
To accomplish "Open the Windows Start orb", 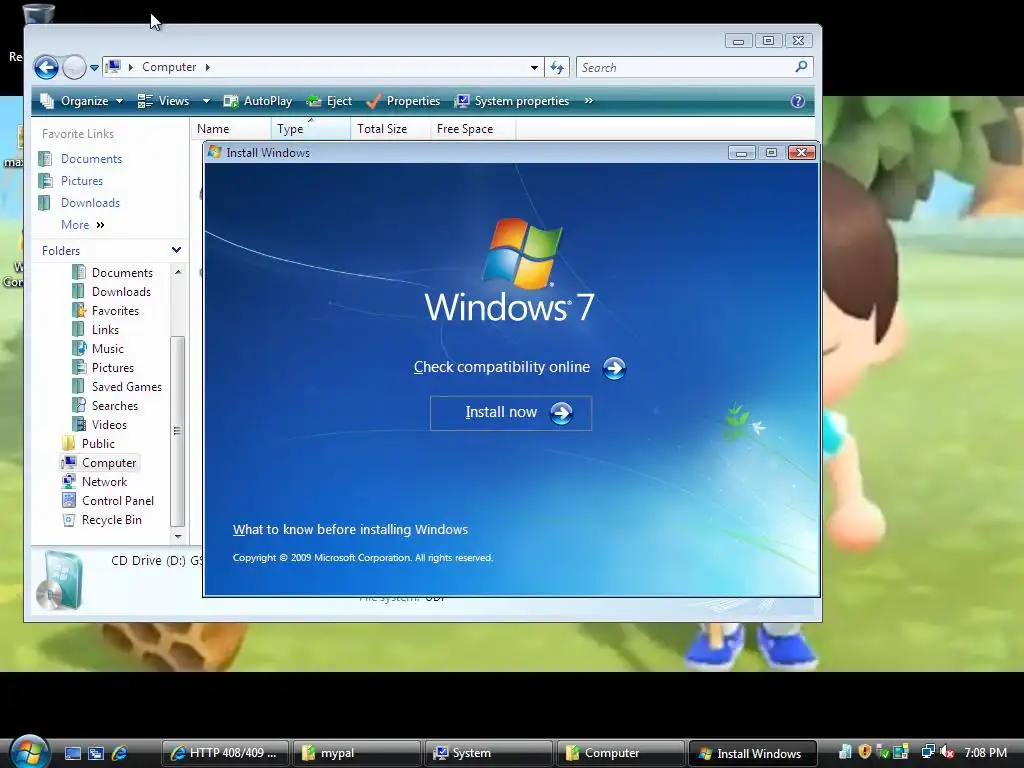I will [29, 752].
